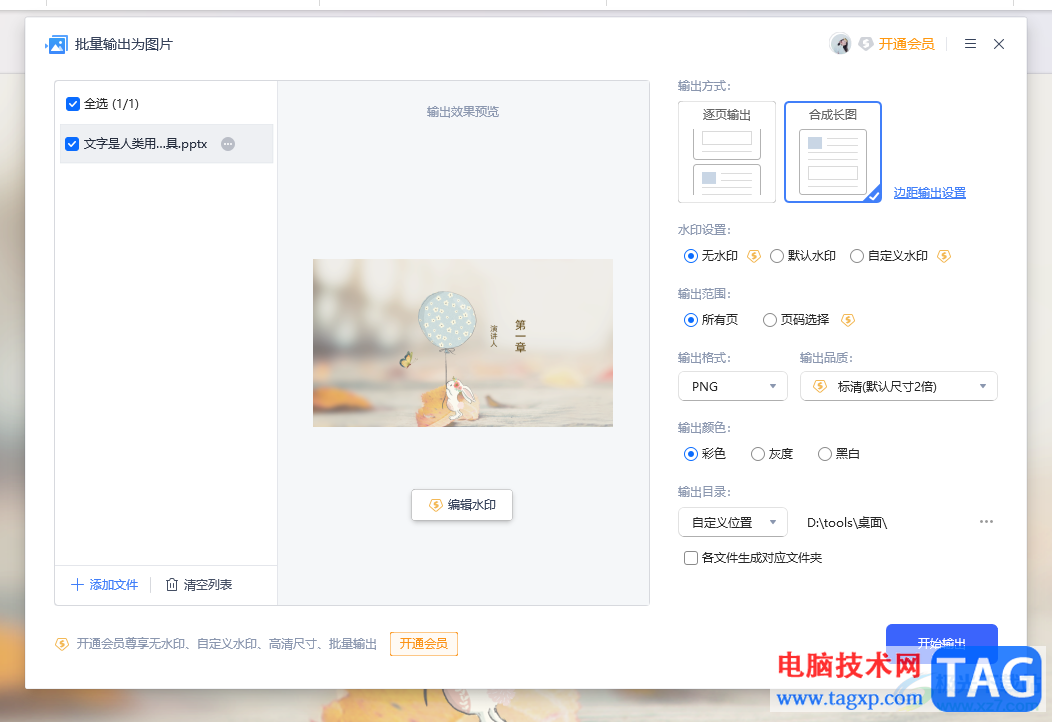Click the VIP icon in the bottom promo line
This screenshot has width=1052, height=722.
[x=62, y=644]
